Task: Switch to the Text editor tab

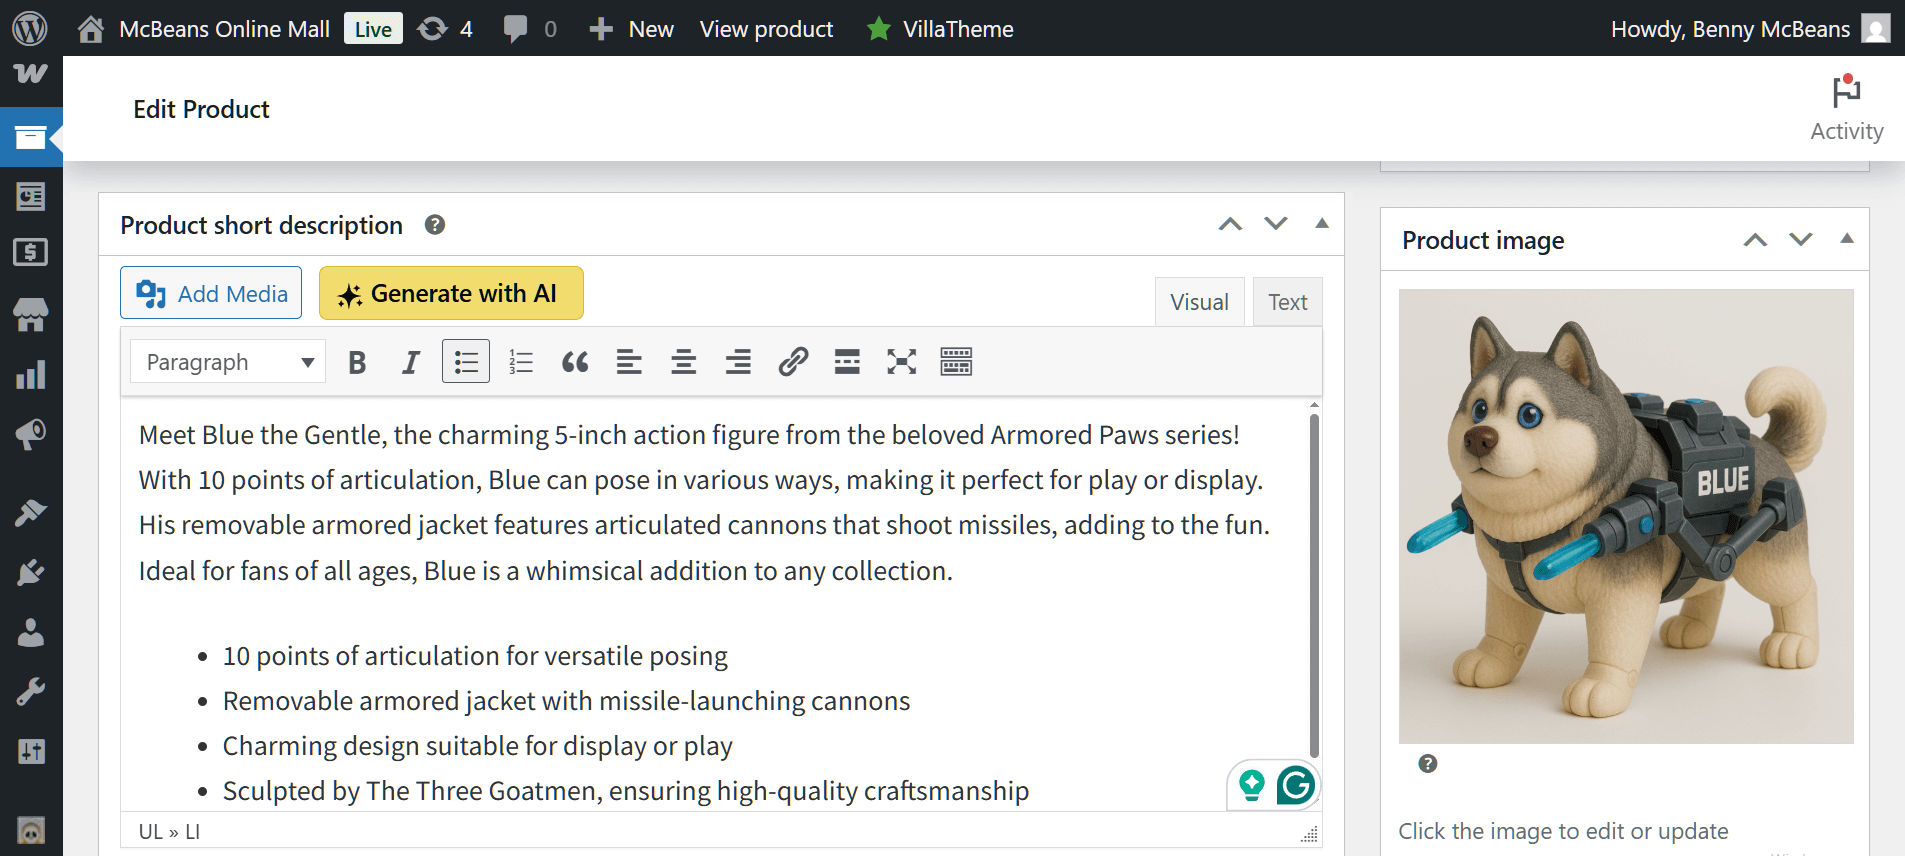Action: 1288,302
